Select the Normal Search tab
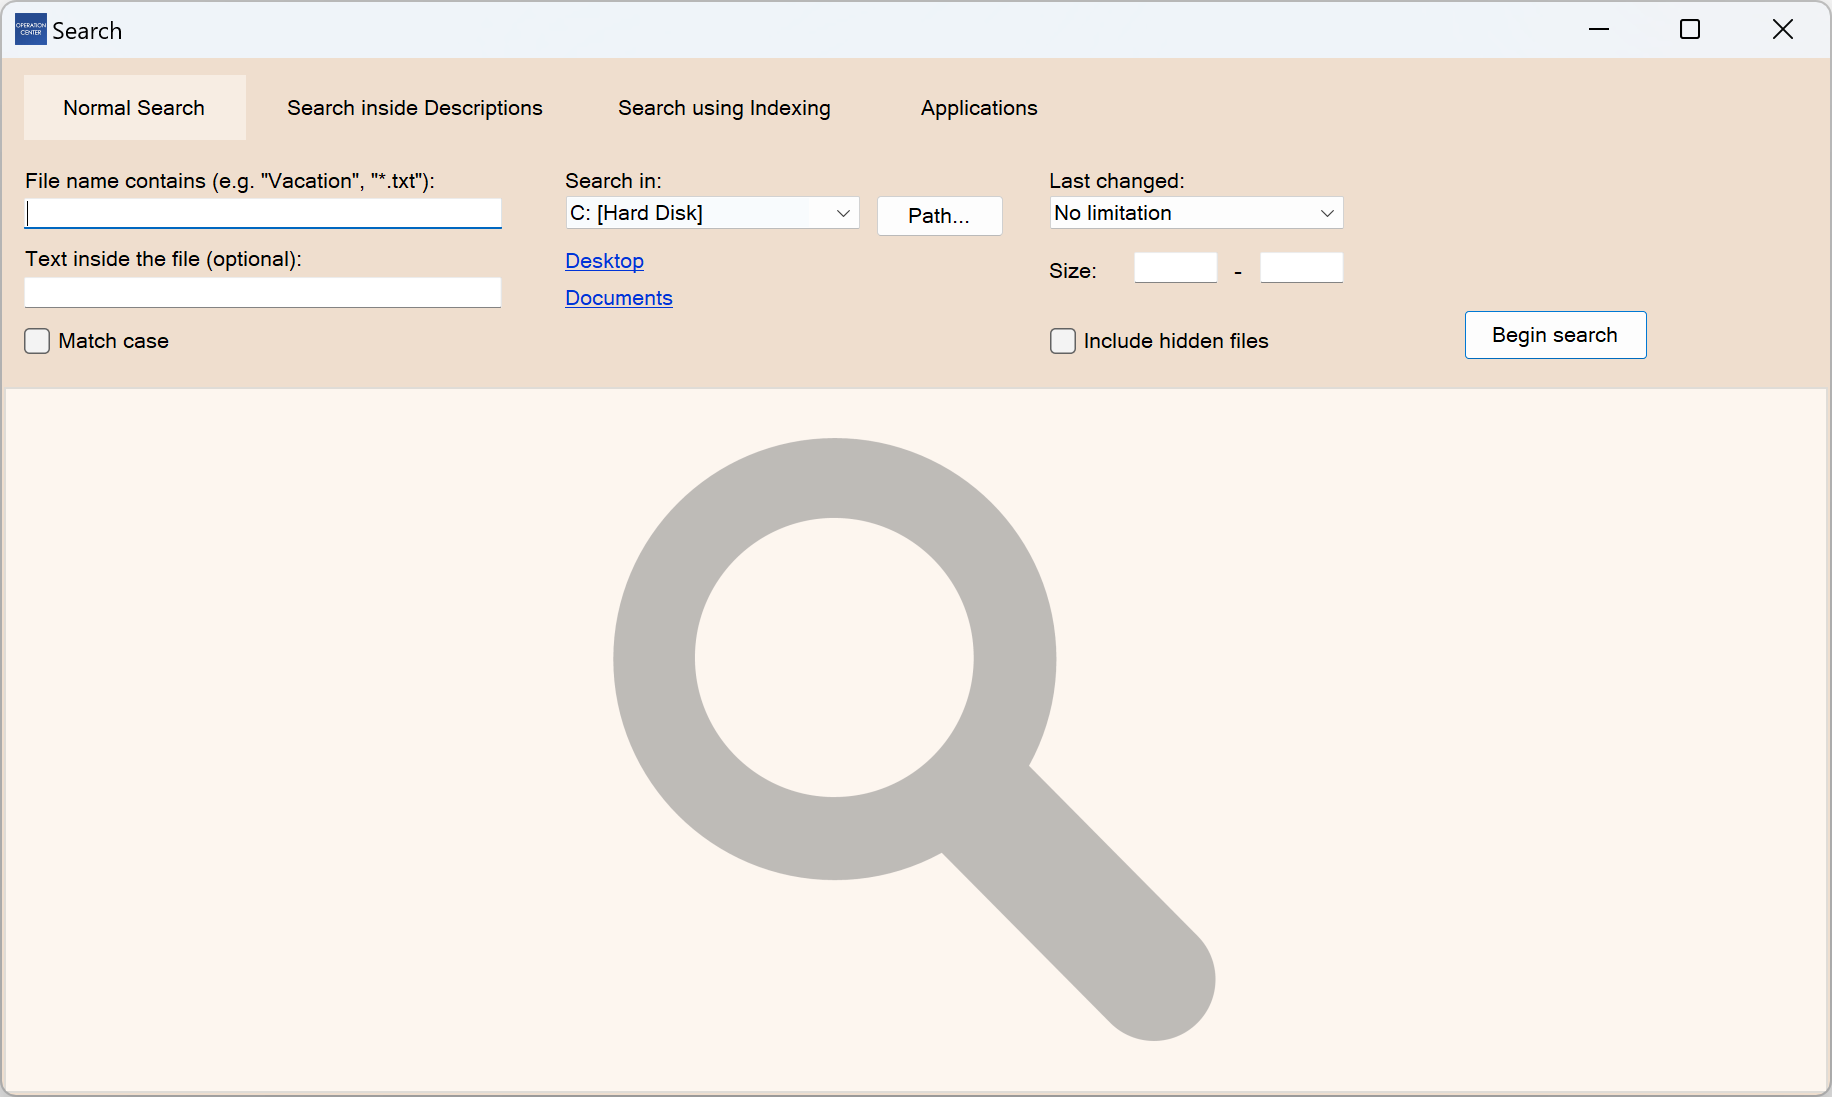Viewport: 1832px width, 1097px height. coord(134,108)
